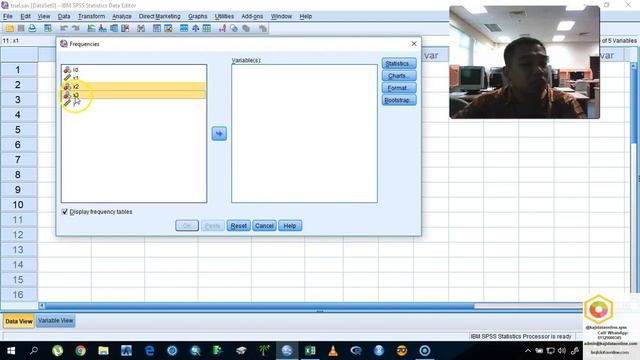
Task: Select variable x3 in source list
Action: pos(134,95)
